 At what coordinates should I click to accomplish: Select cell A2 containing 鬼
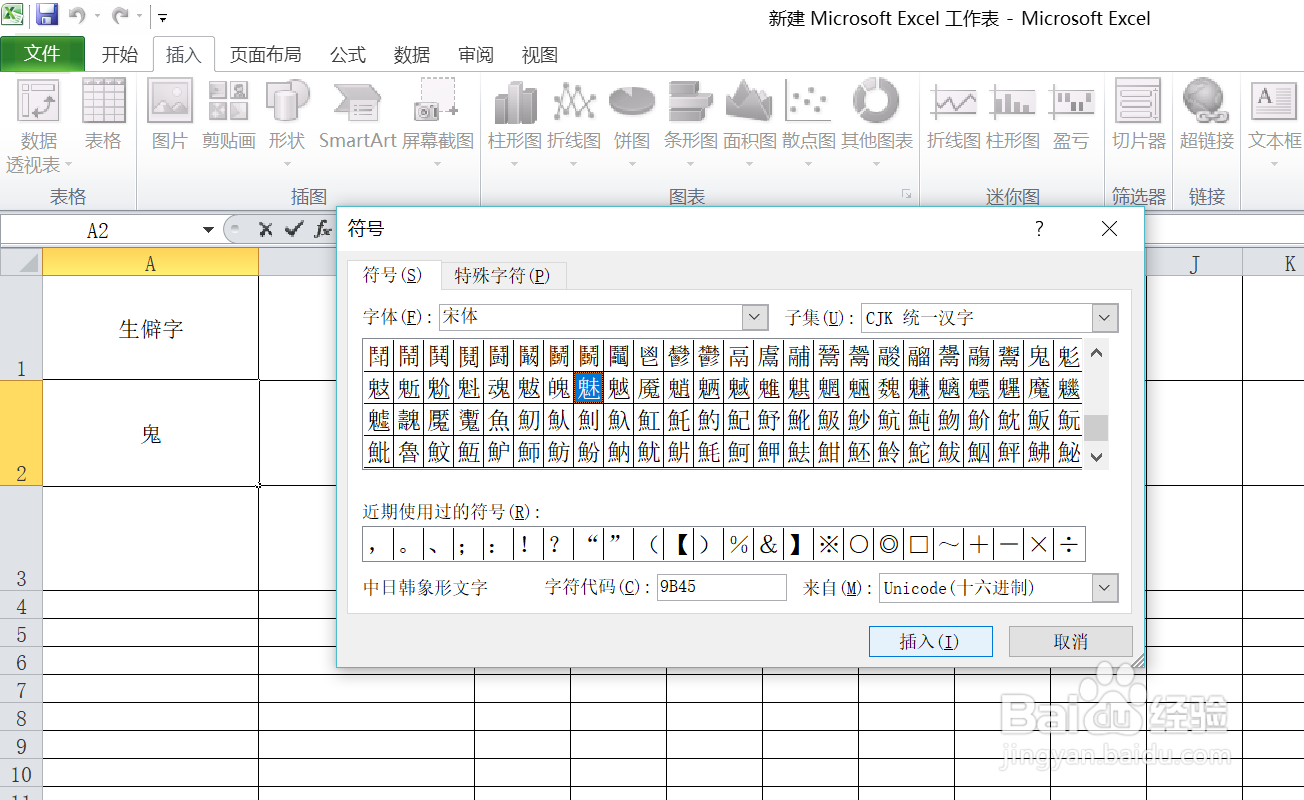pyautogui.click(x=150, y=433)
